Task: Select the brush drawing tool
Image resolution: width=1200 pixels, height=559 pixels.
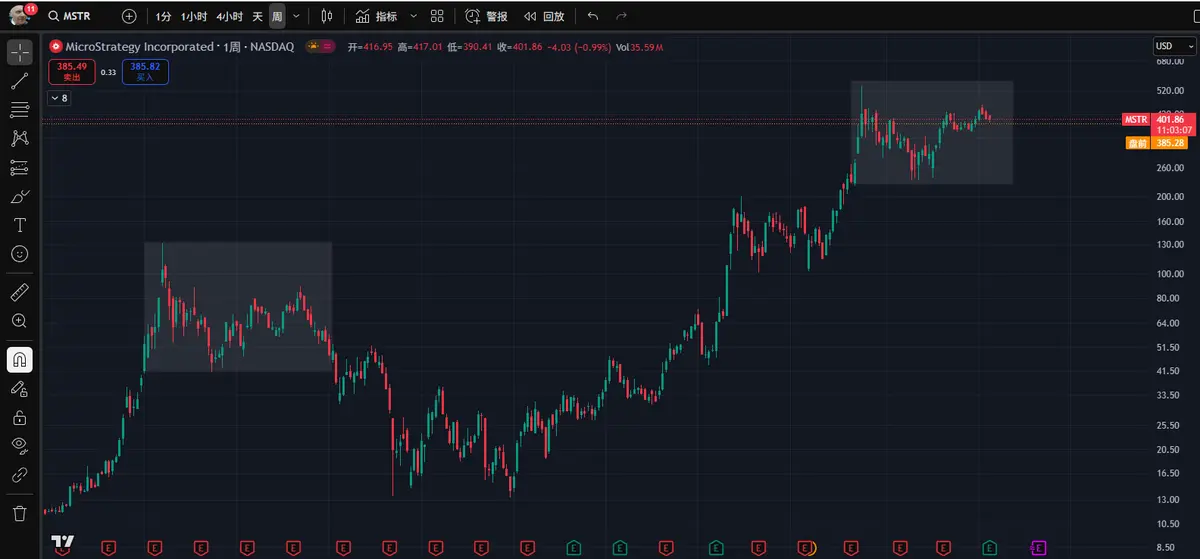Action: click(x=19, y=196)
